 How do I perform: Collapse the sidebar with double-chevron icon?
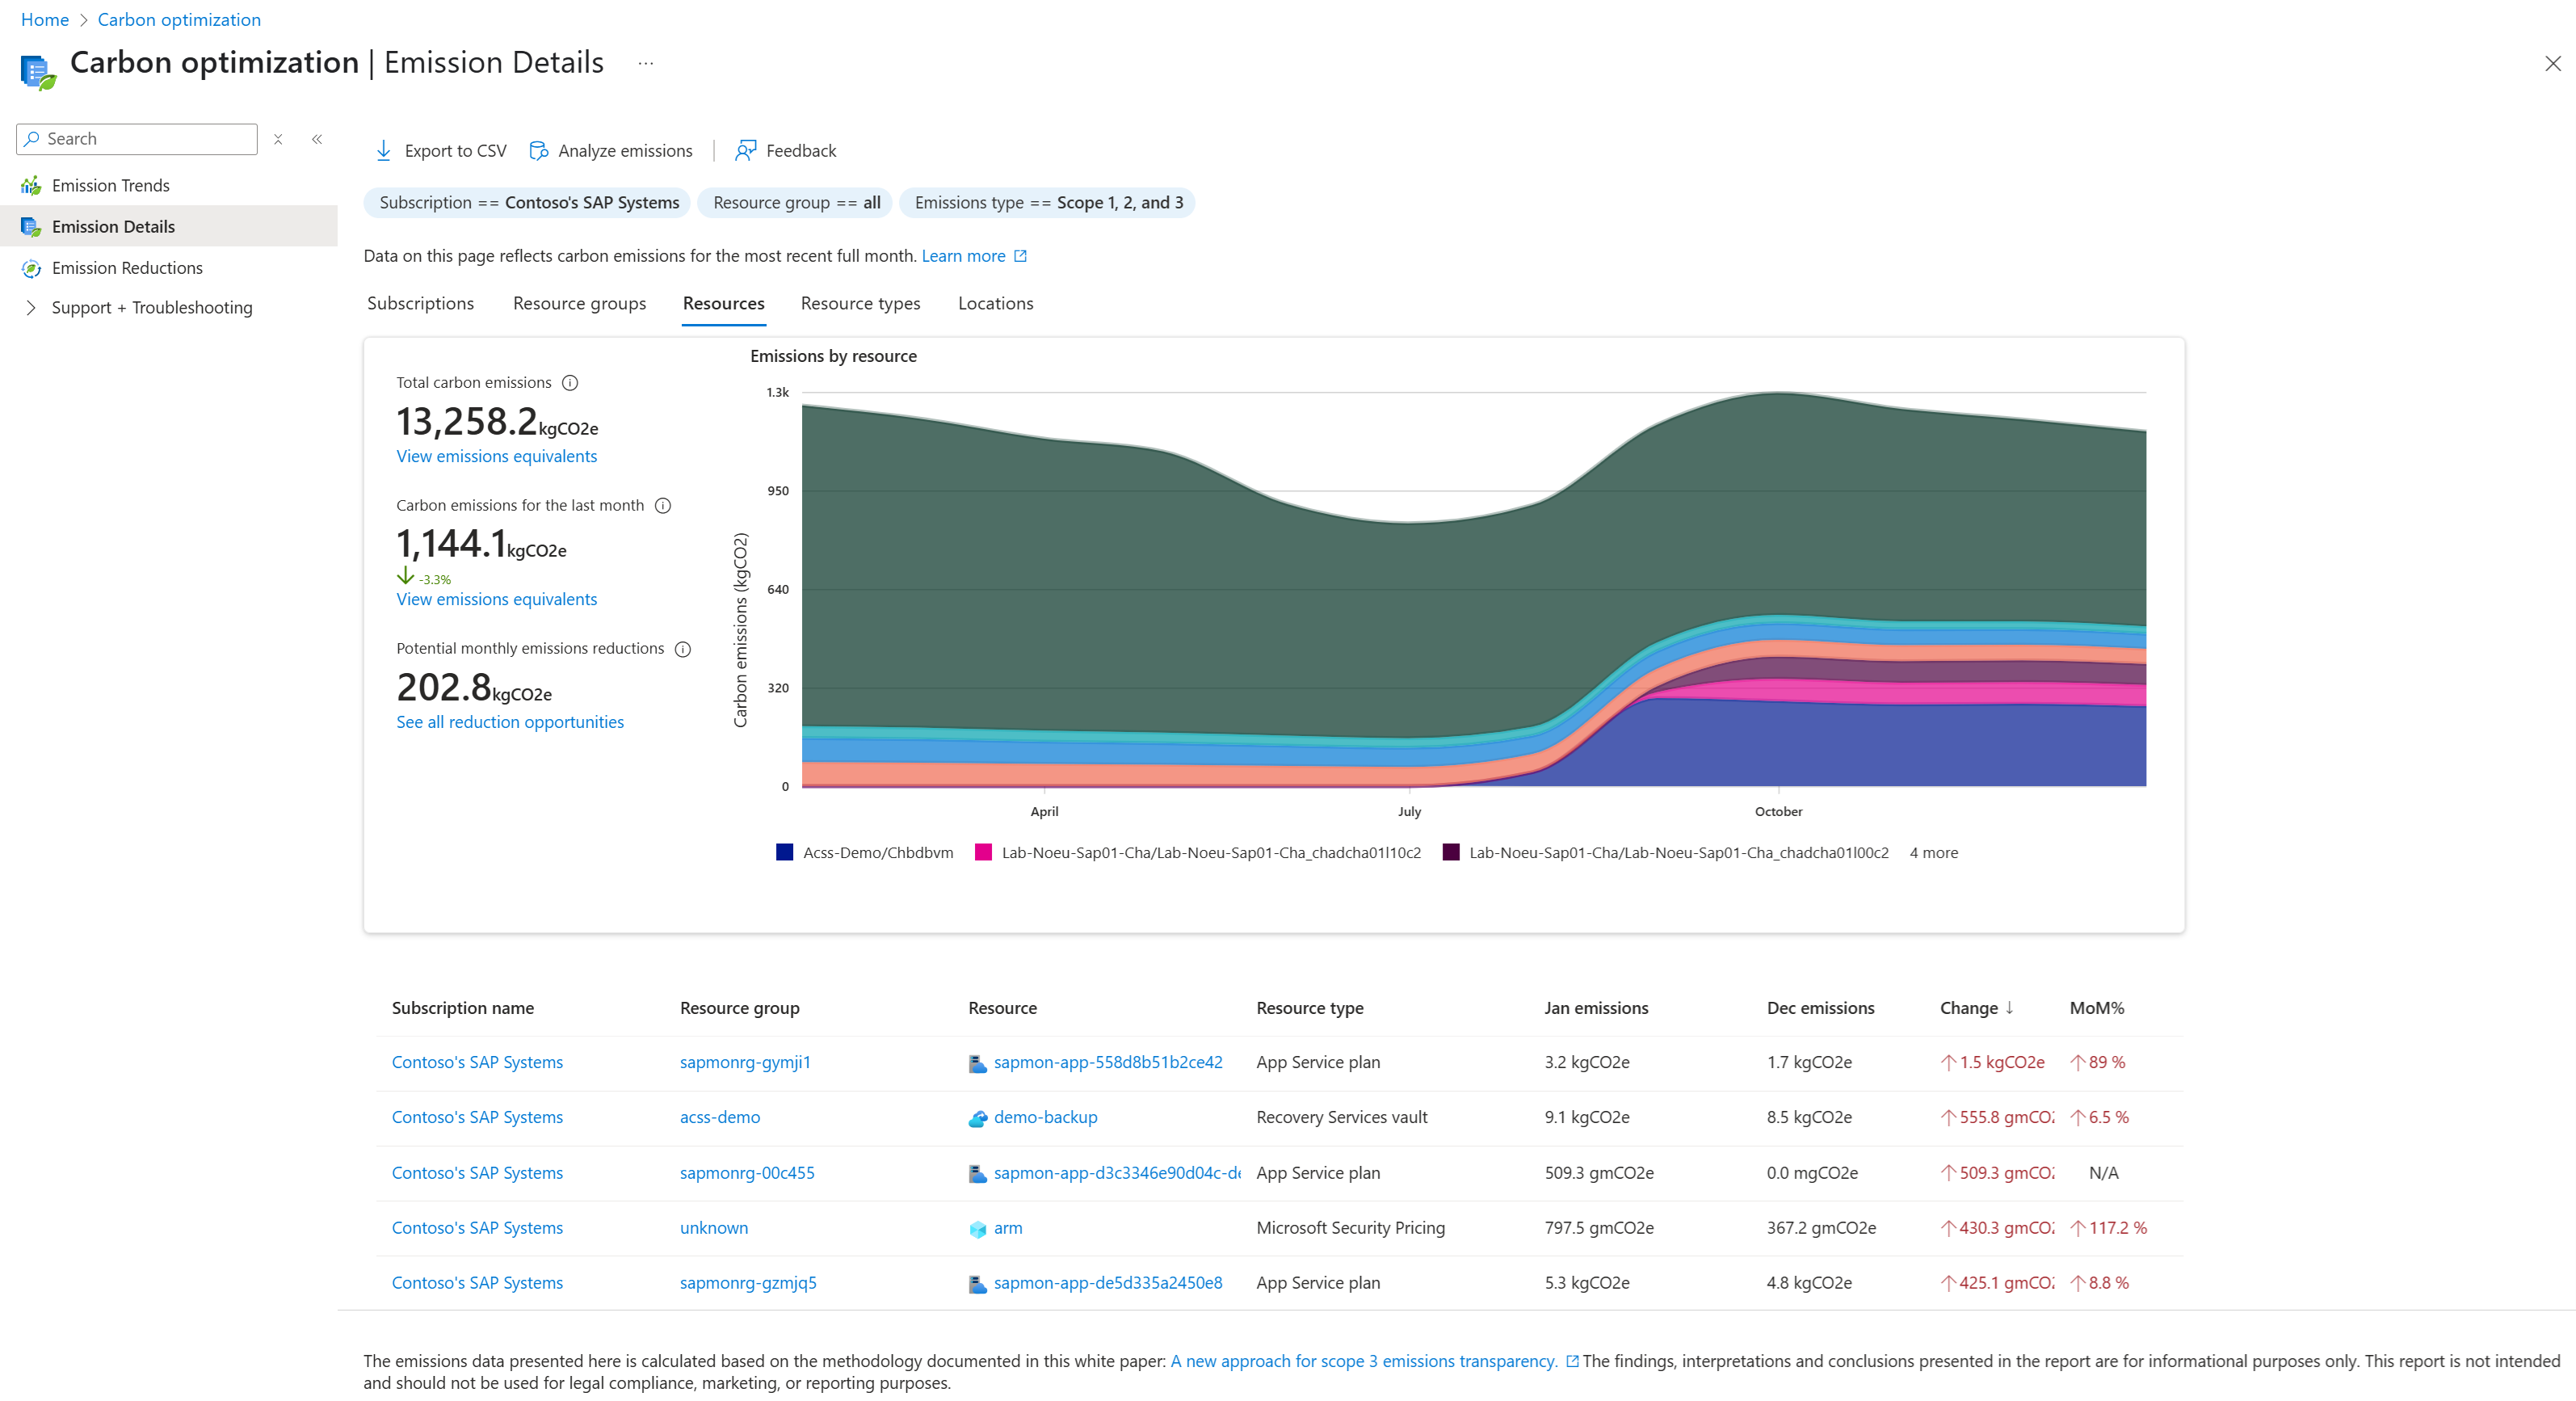pyautogui.click(x=317, y=139)
